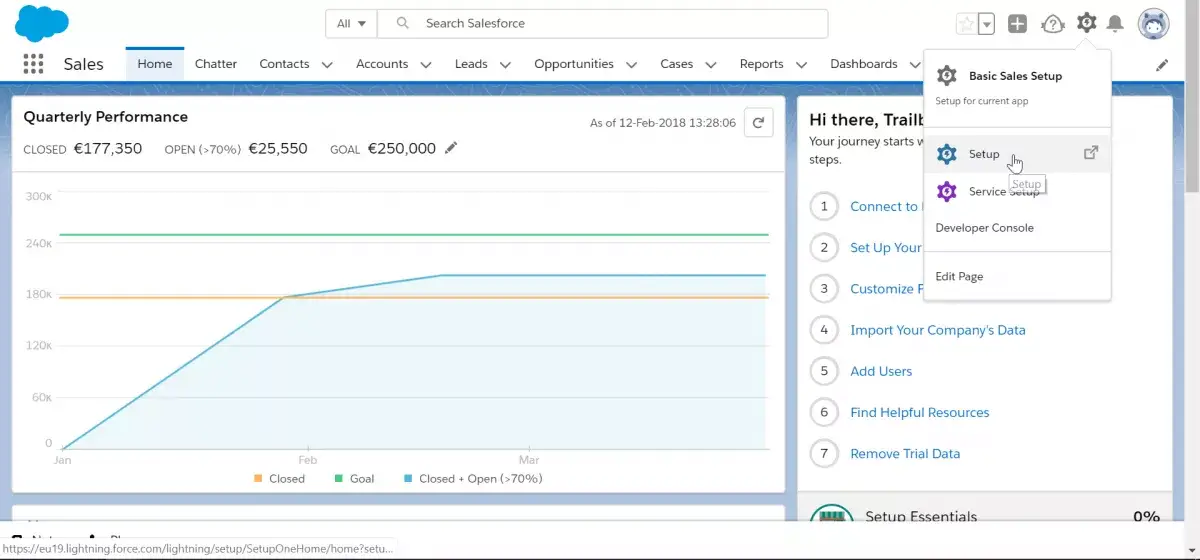Click the Setup gear icon in header
This screenshot has height=560, width=1200.
(x=1086, y=23)
